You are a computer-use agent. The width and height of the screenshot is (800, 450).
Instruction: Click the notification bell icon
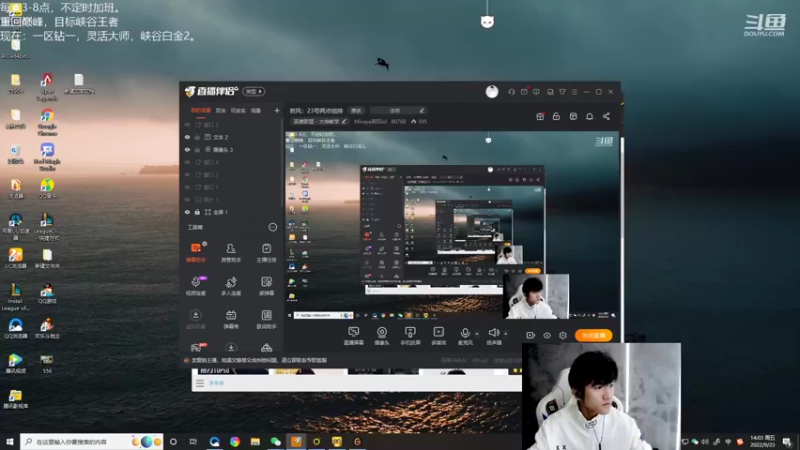pos(589,116)
